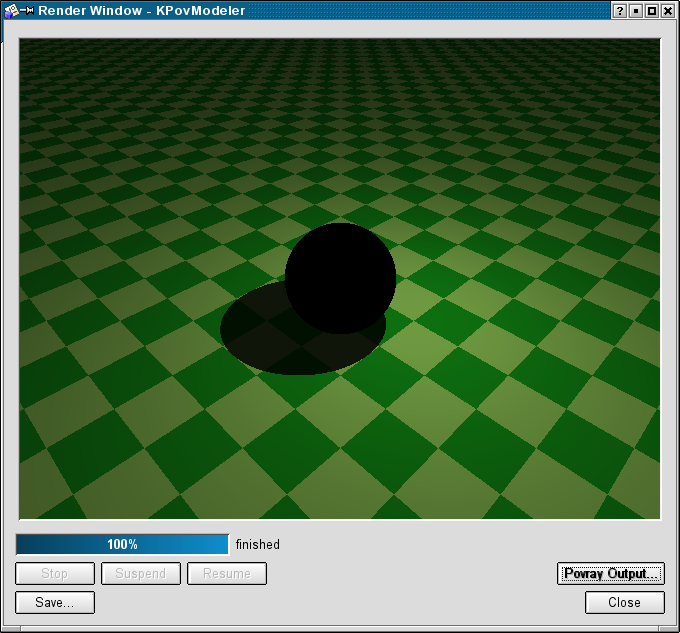This screenshot has height=633, width=680.
Task: Save the rendered image via Save...
Action: (55, 603)
